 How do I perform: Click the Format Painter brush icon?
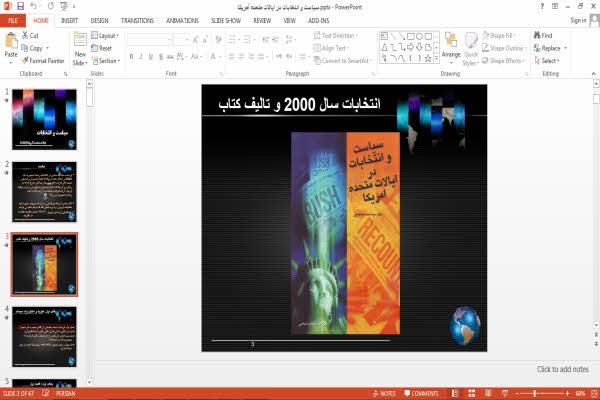(25, 60)
